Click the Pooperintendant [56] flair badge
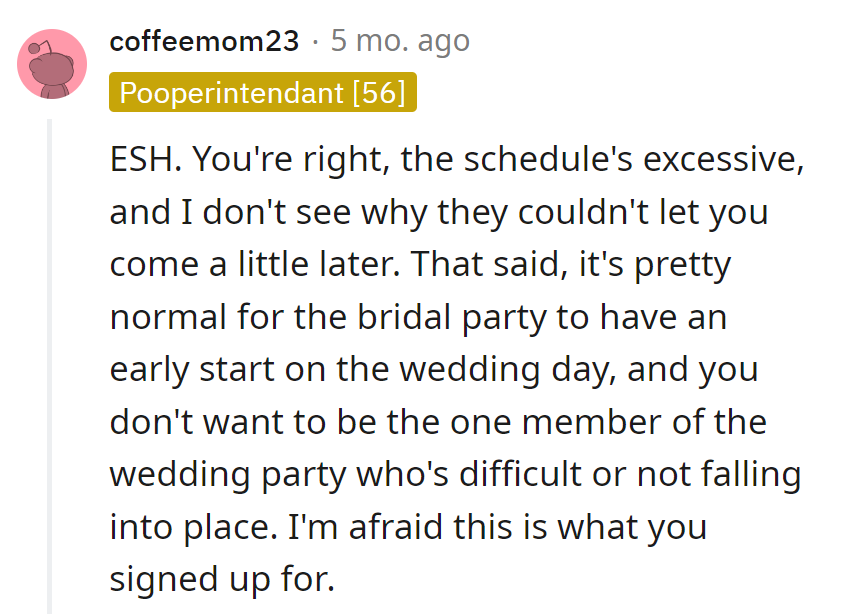The image size is (856, 614). pyautogui.click(x=263, y=93)
